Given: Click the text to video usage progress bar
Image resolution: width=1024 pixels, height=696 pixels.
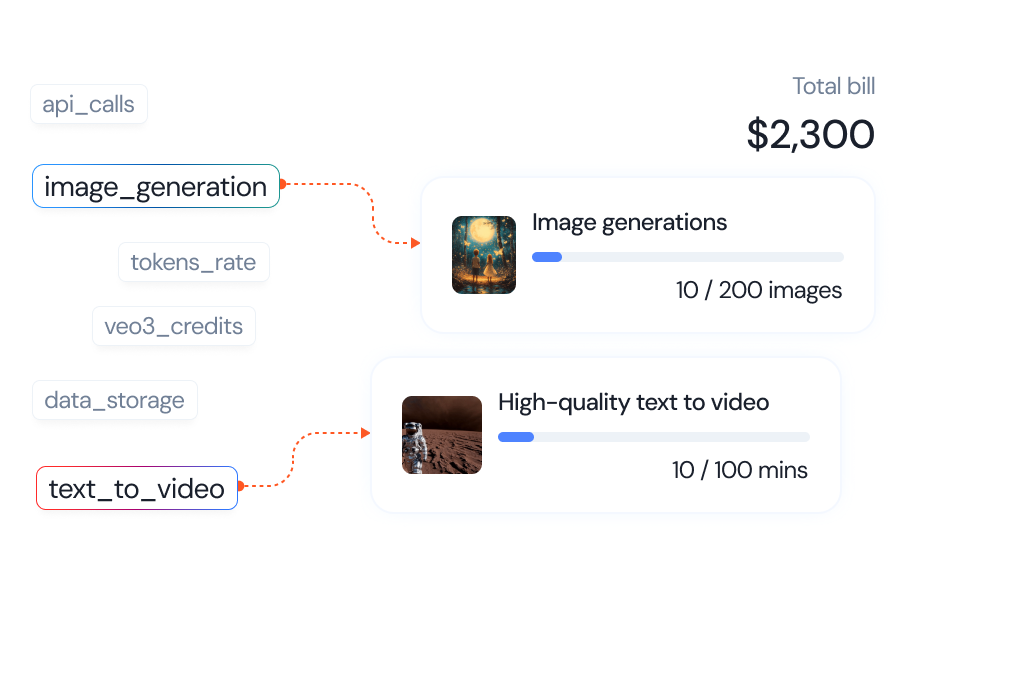Looking at the screenshot, I should (x=653, y=437).
